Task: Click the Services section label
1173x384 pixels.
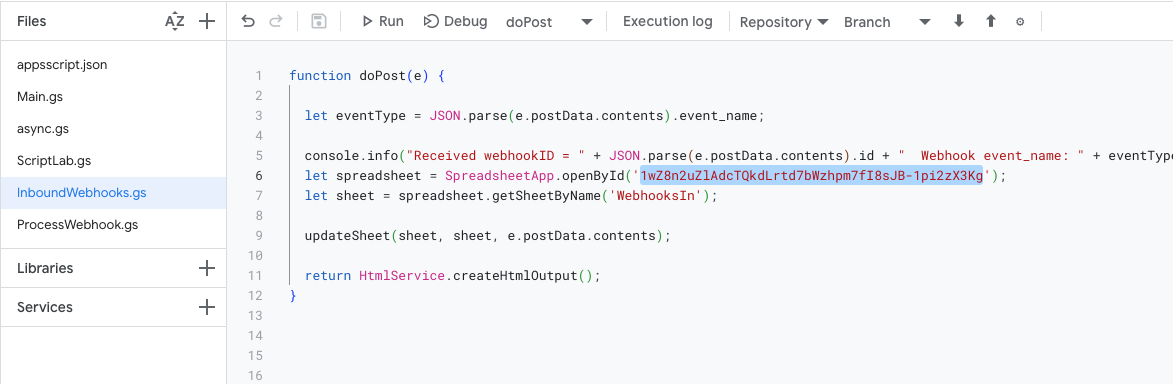Action: [45, 307]
